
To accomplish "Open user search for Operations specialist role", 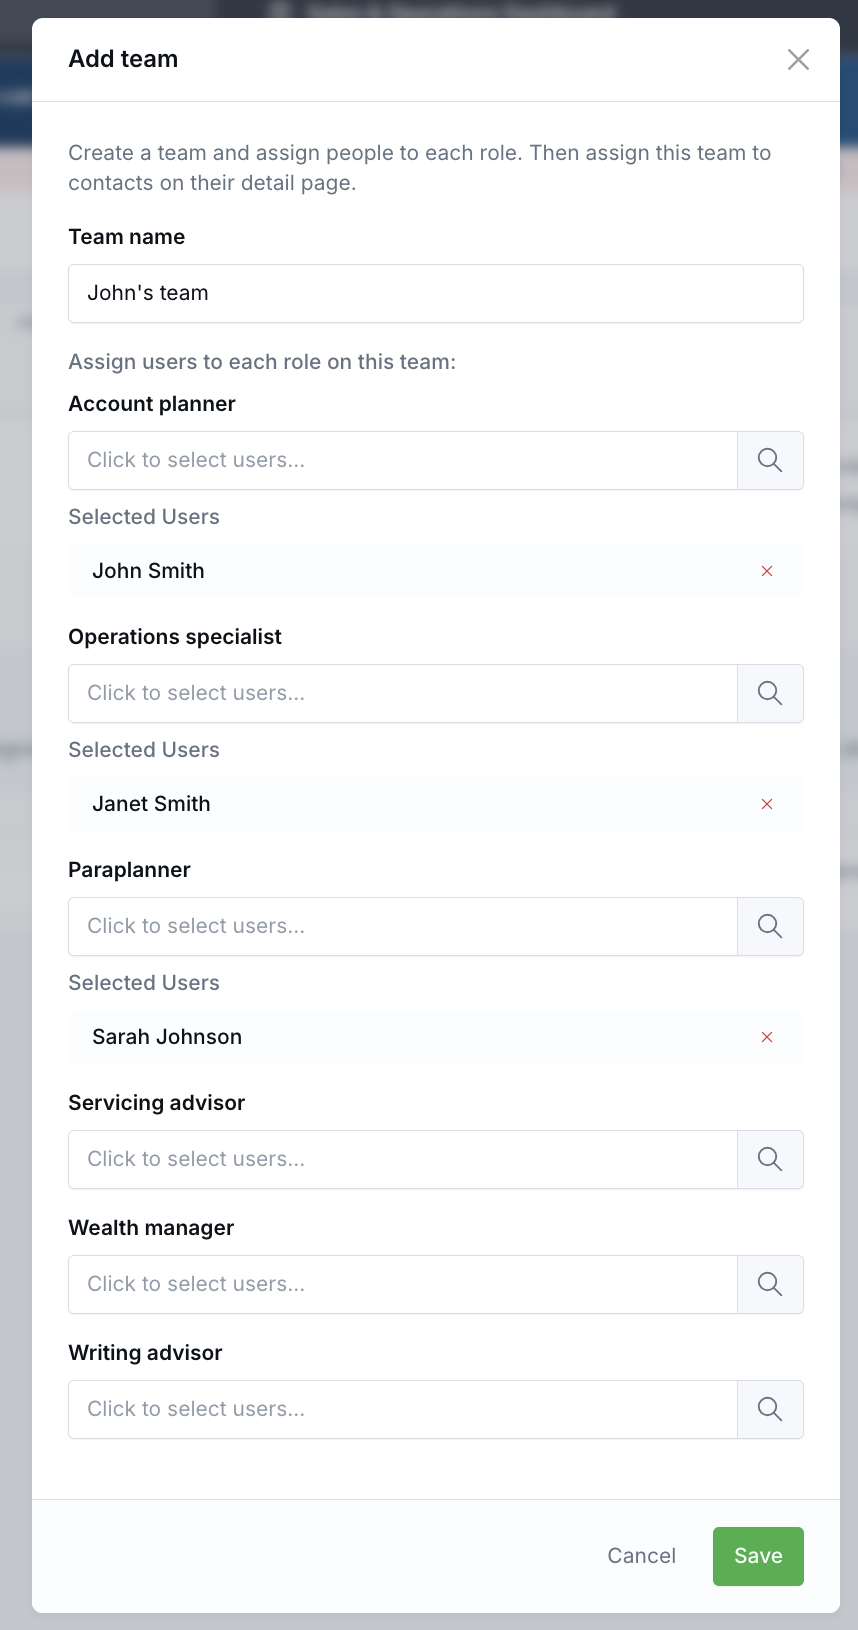I will pos(770,693).
